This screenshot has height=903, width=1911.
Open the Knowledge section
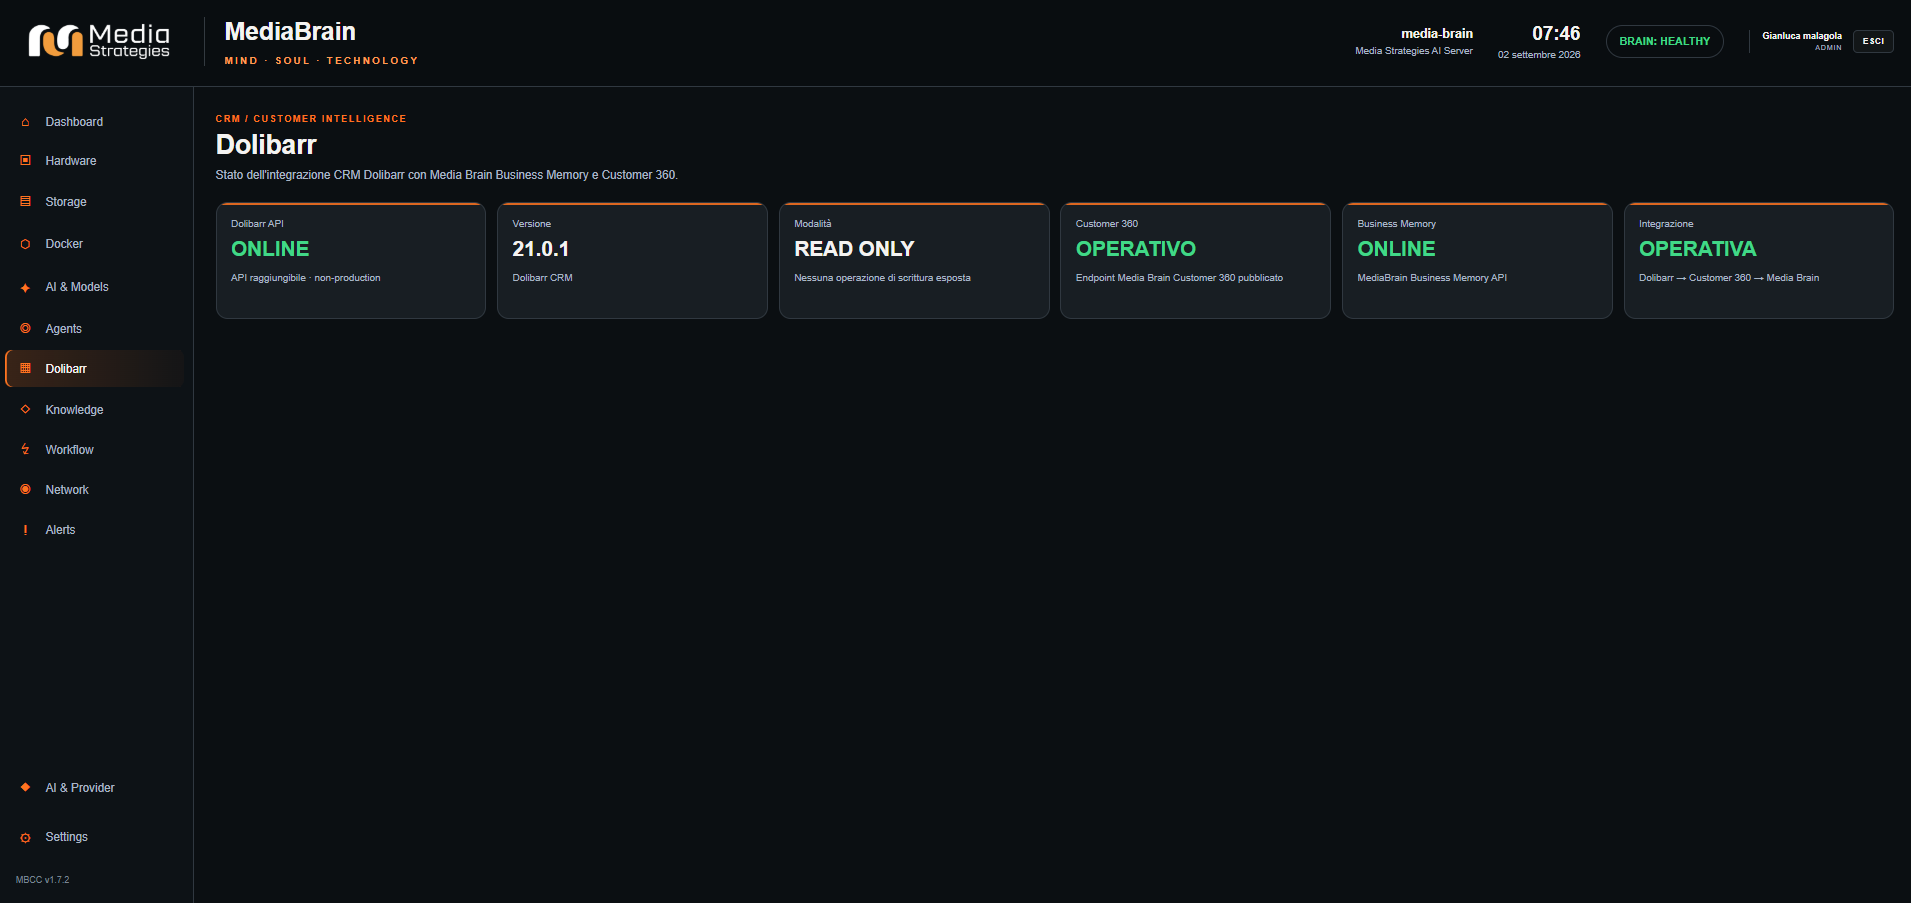pos(96,409)
